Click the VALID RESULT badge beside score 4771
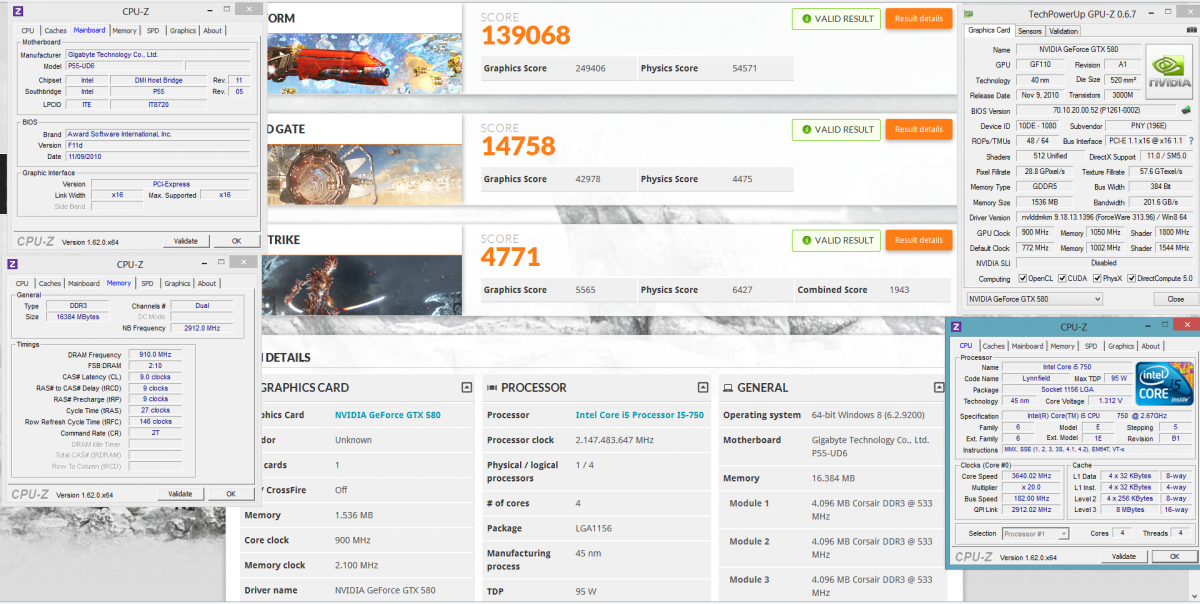Screen dimensions: 1200x604 pos(836,240)
